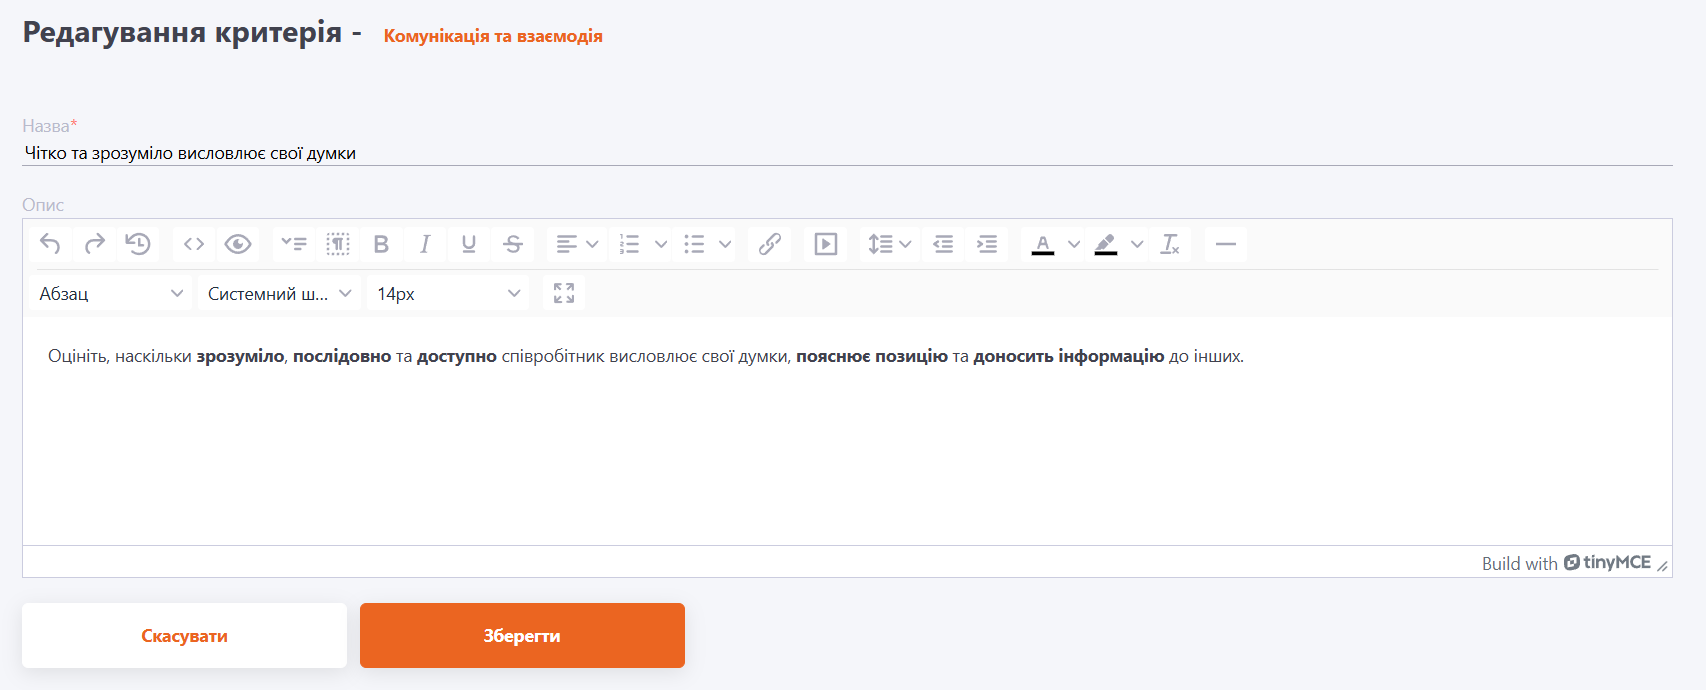The height and width of the screenshot is (690, 1706).
Task: Apply a numbered list
Action: click(629, 244)
